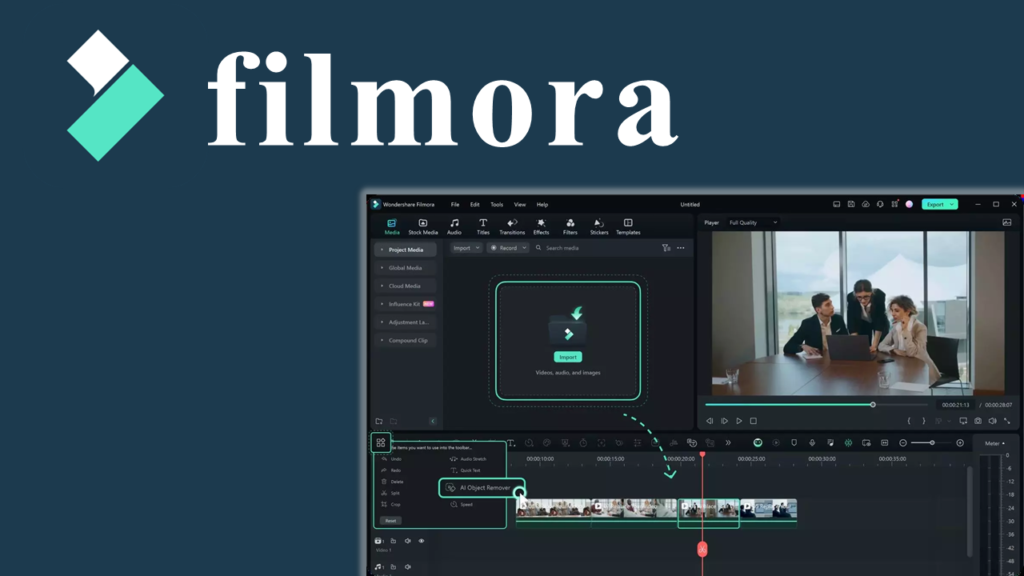Enter fullscreen preview with the expand icon
Viewport: 1024px width, 576px height.
pos(1007,421)
